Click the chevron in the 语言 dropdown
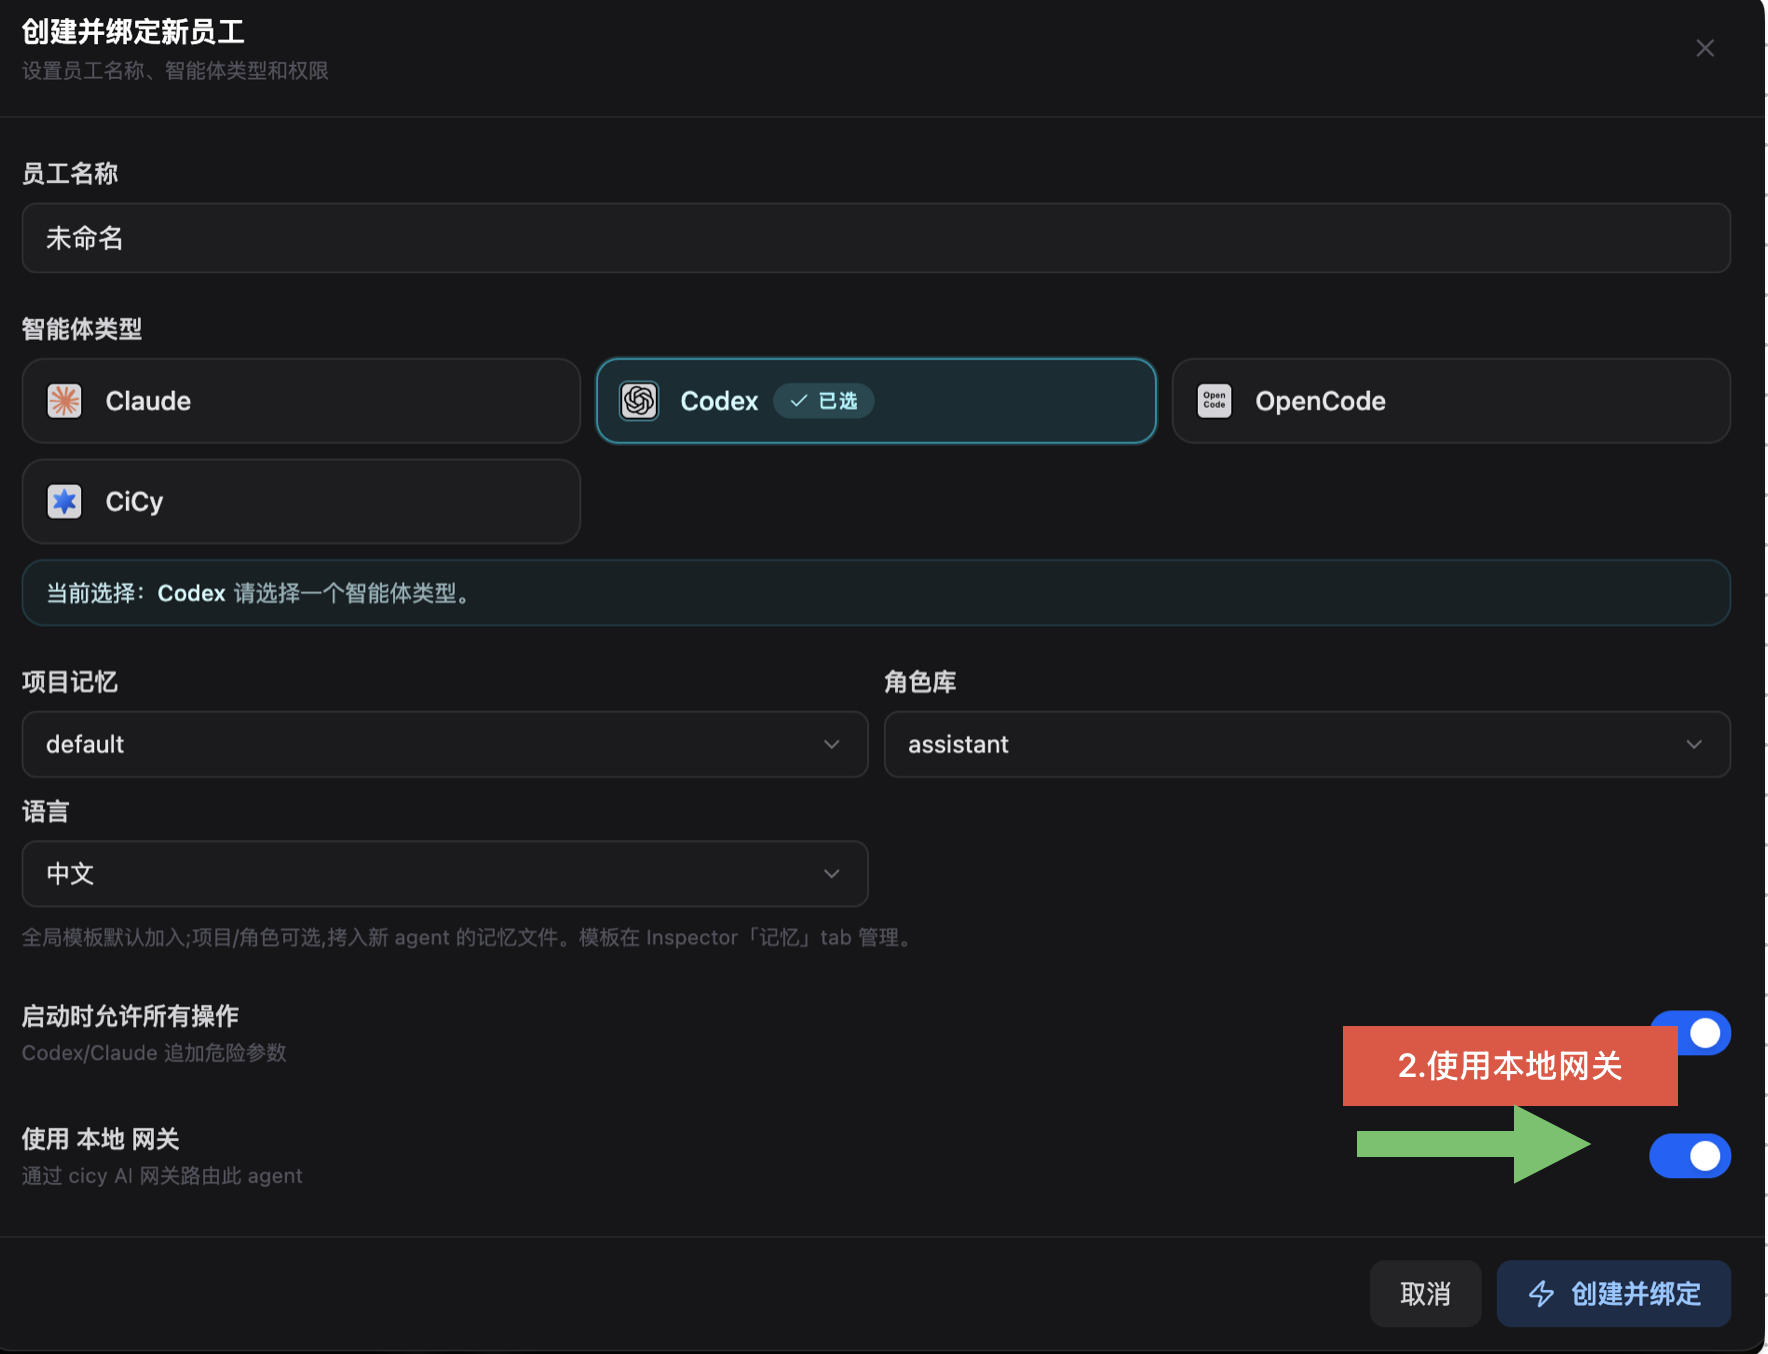Image resolution: width=1768 pixels, height=1354 pixels. coord(831,873)
